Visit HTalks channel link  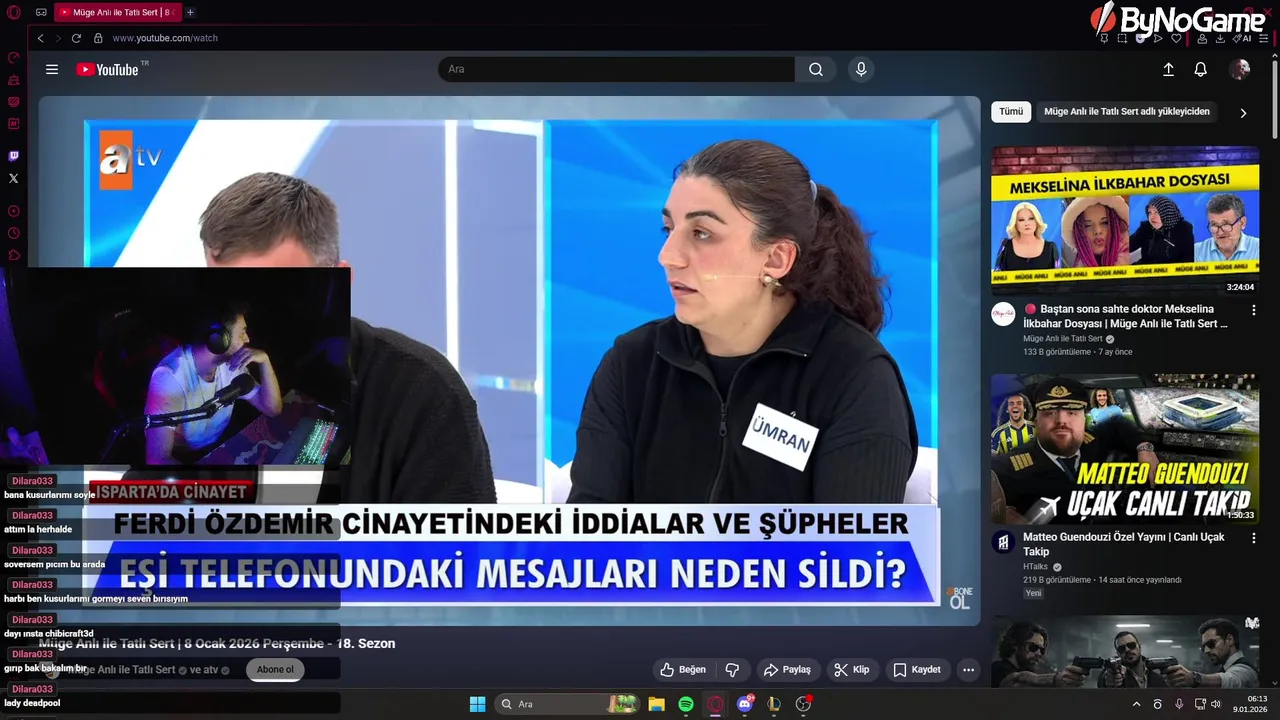(x=1036, y=567)
